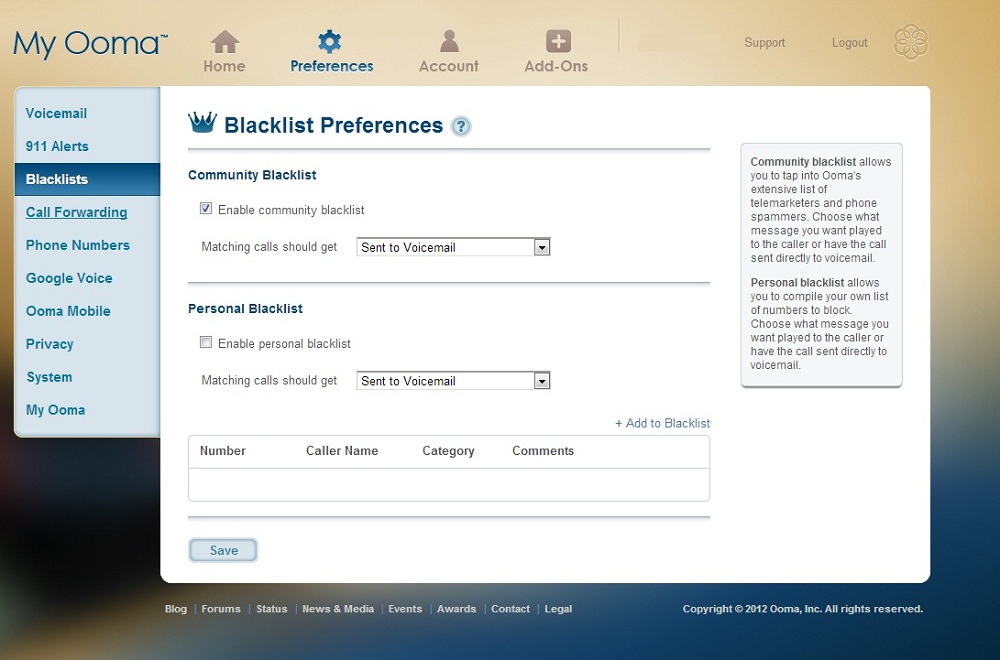
Task: Click the Preferences label in top navigation
Action: click(x=332, y=66)
